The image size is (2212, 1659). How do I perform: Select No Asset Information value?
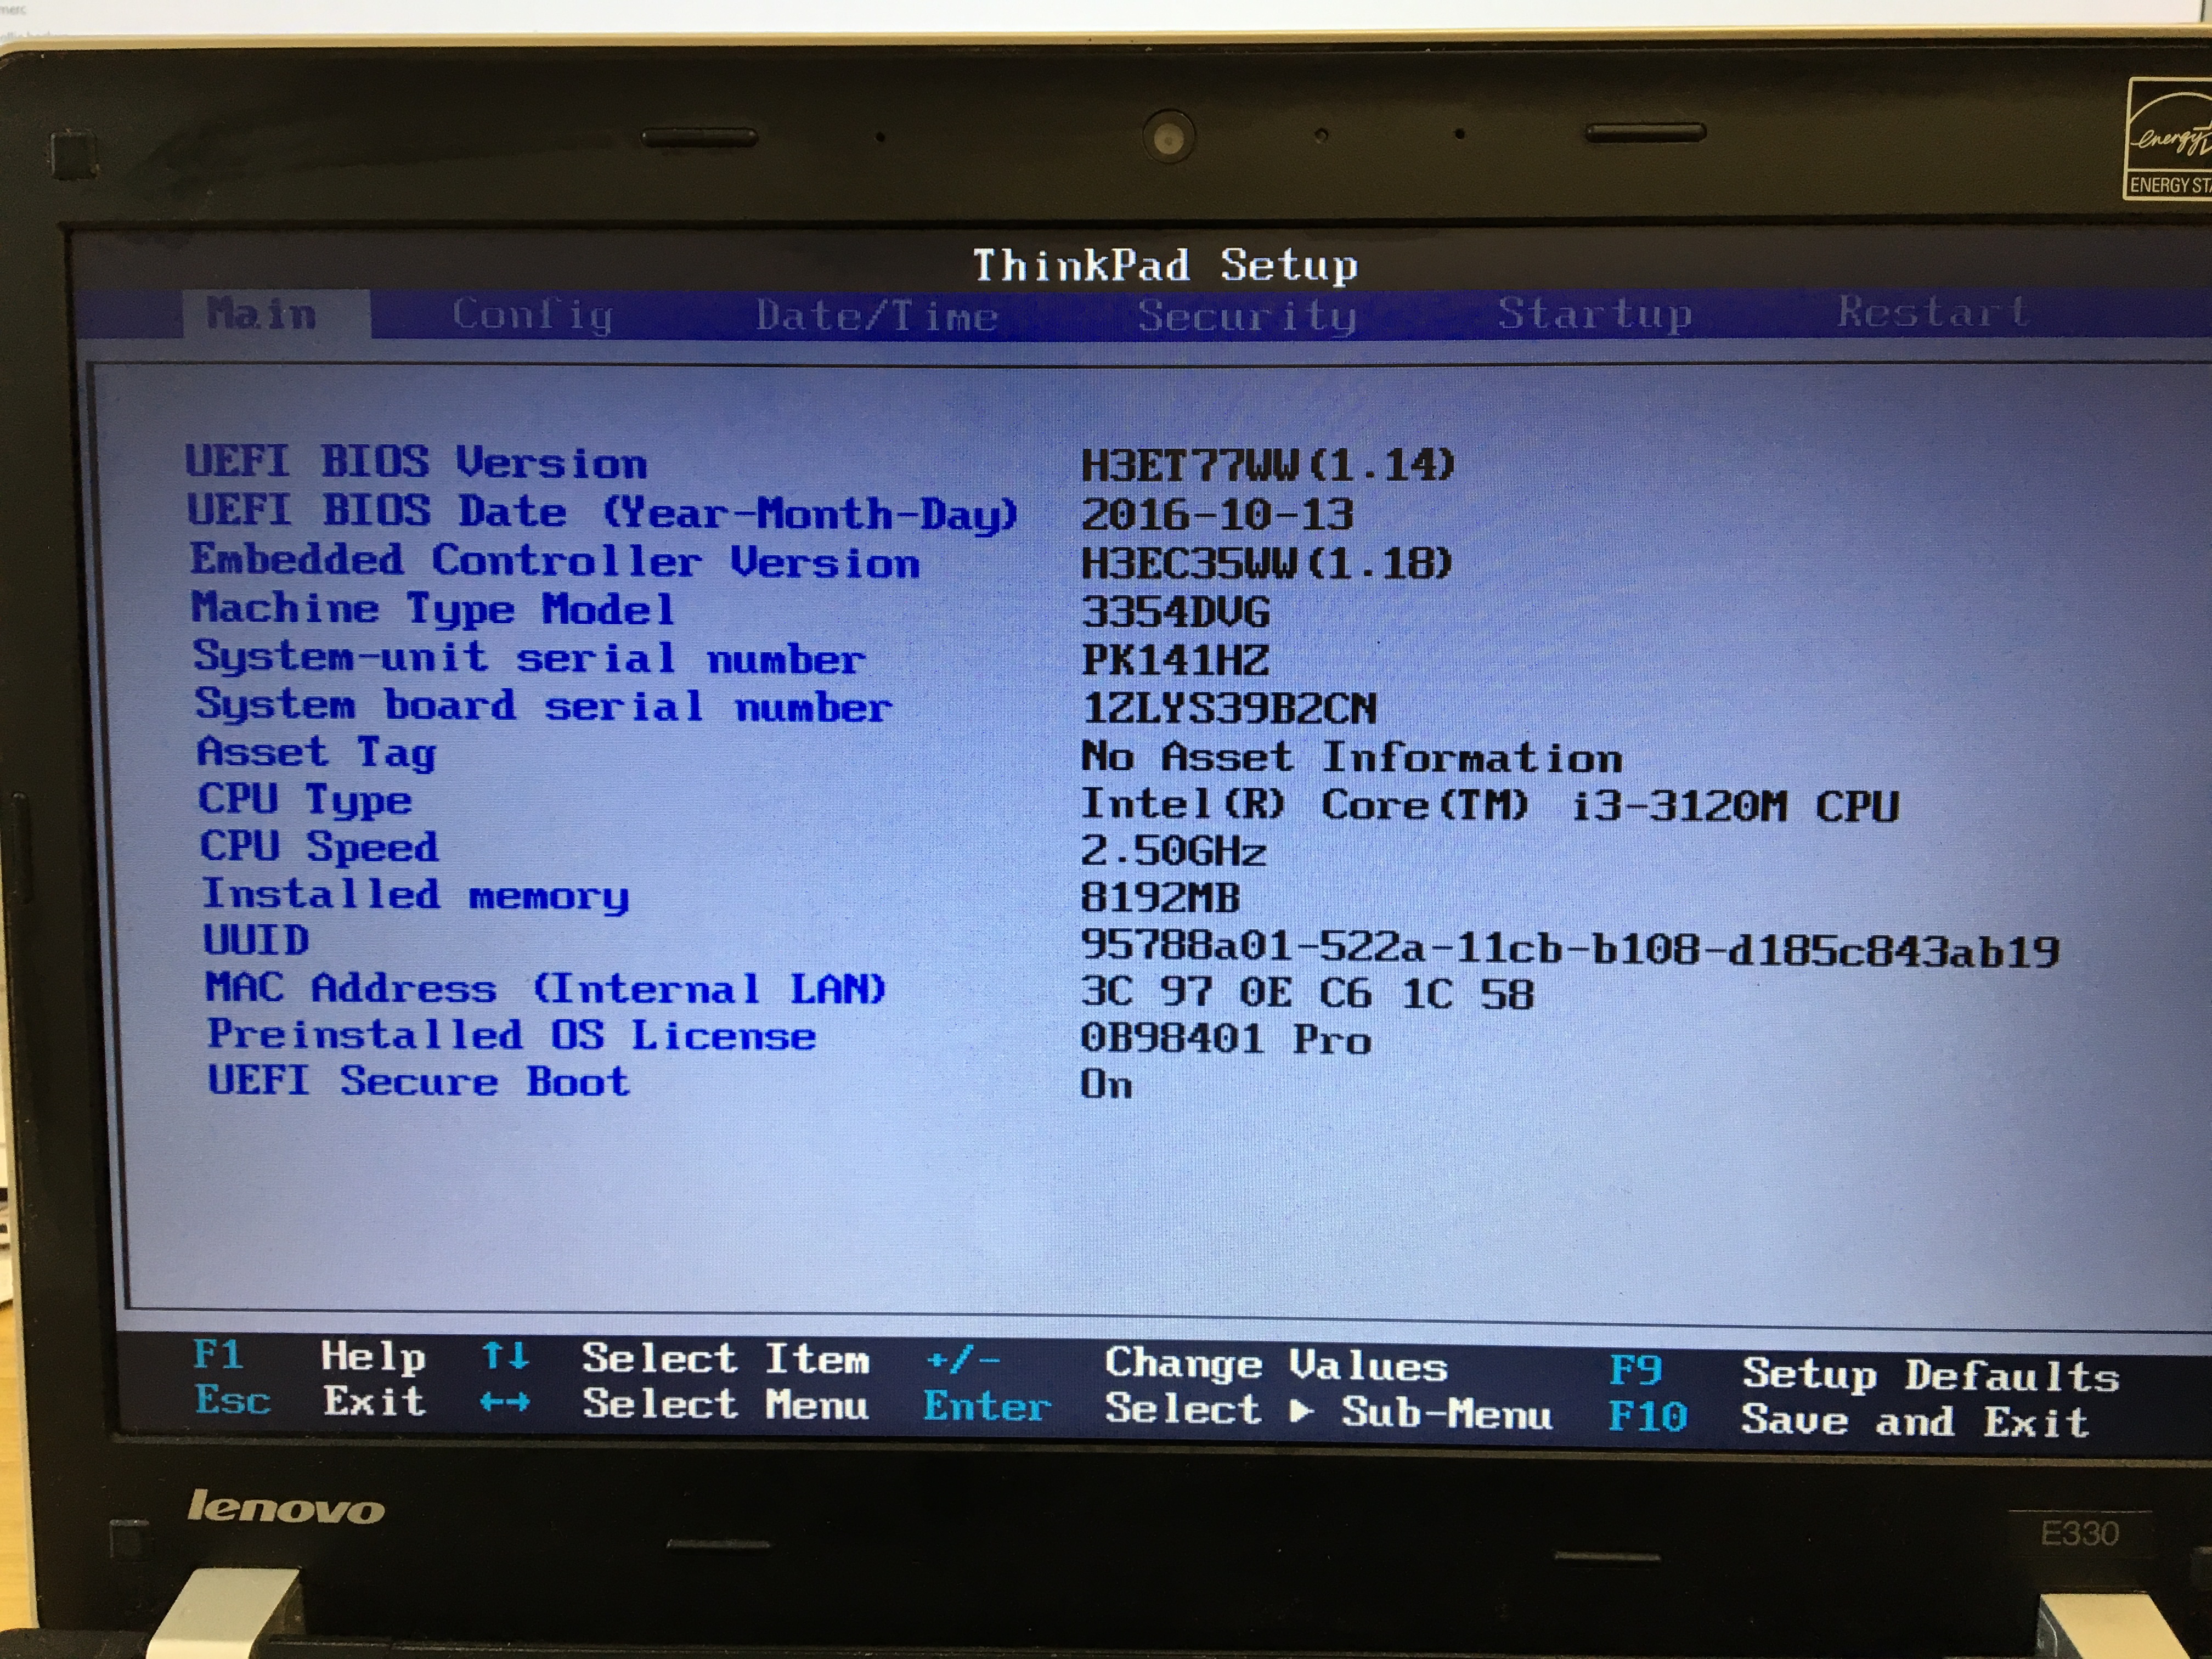[1352, 757]
